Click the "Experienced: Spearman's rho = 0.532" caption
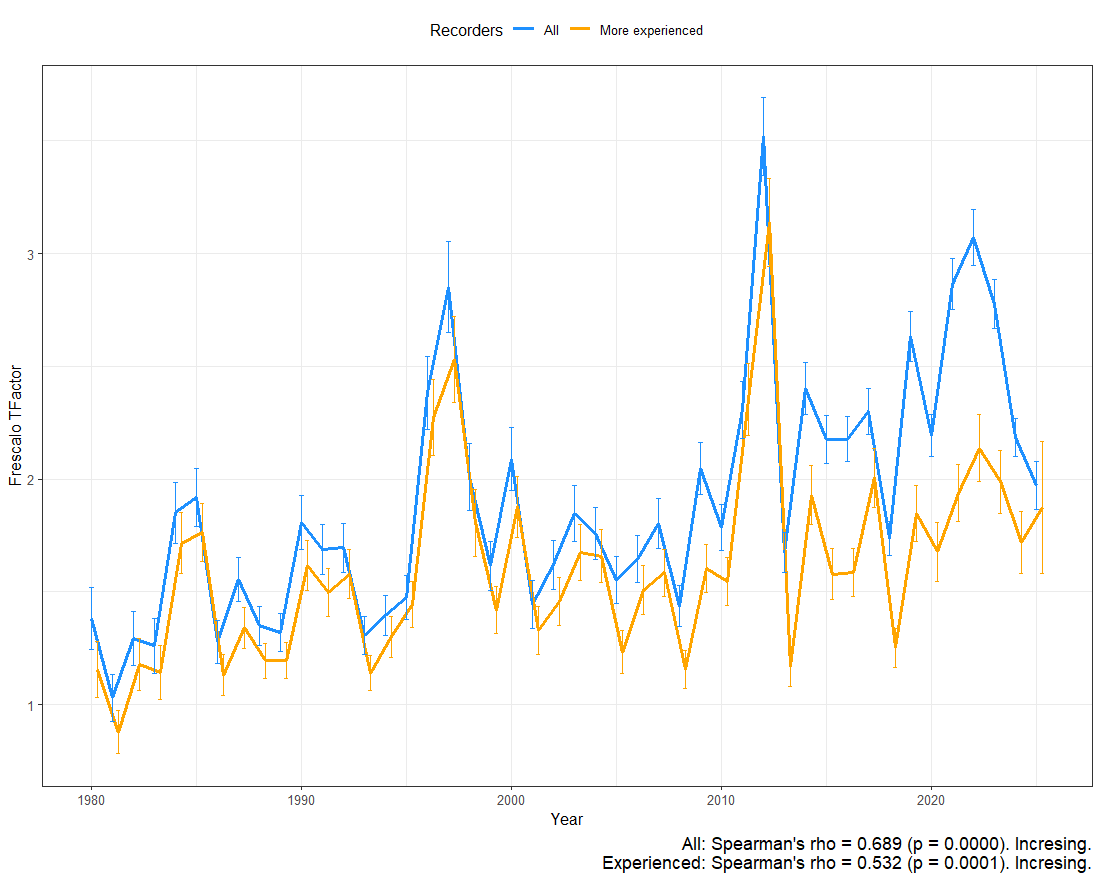This screenshot has width=1100, height=880. (846, 863)
